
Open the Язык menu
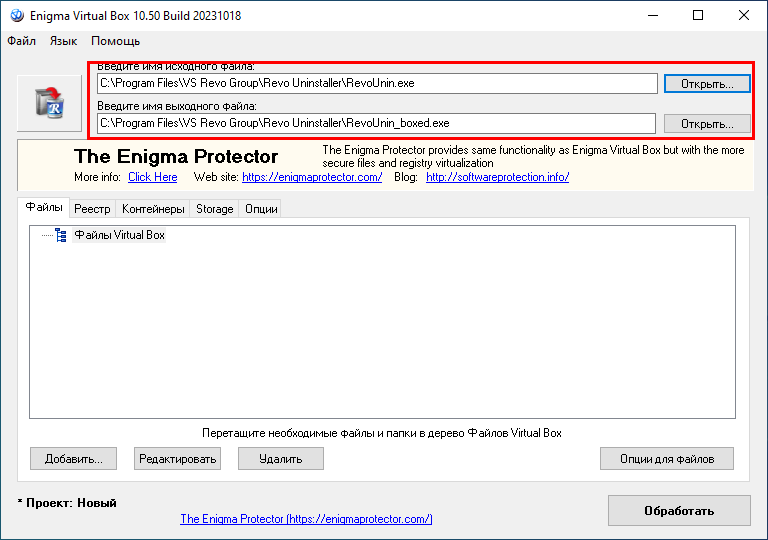[63, 41]
